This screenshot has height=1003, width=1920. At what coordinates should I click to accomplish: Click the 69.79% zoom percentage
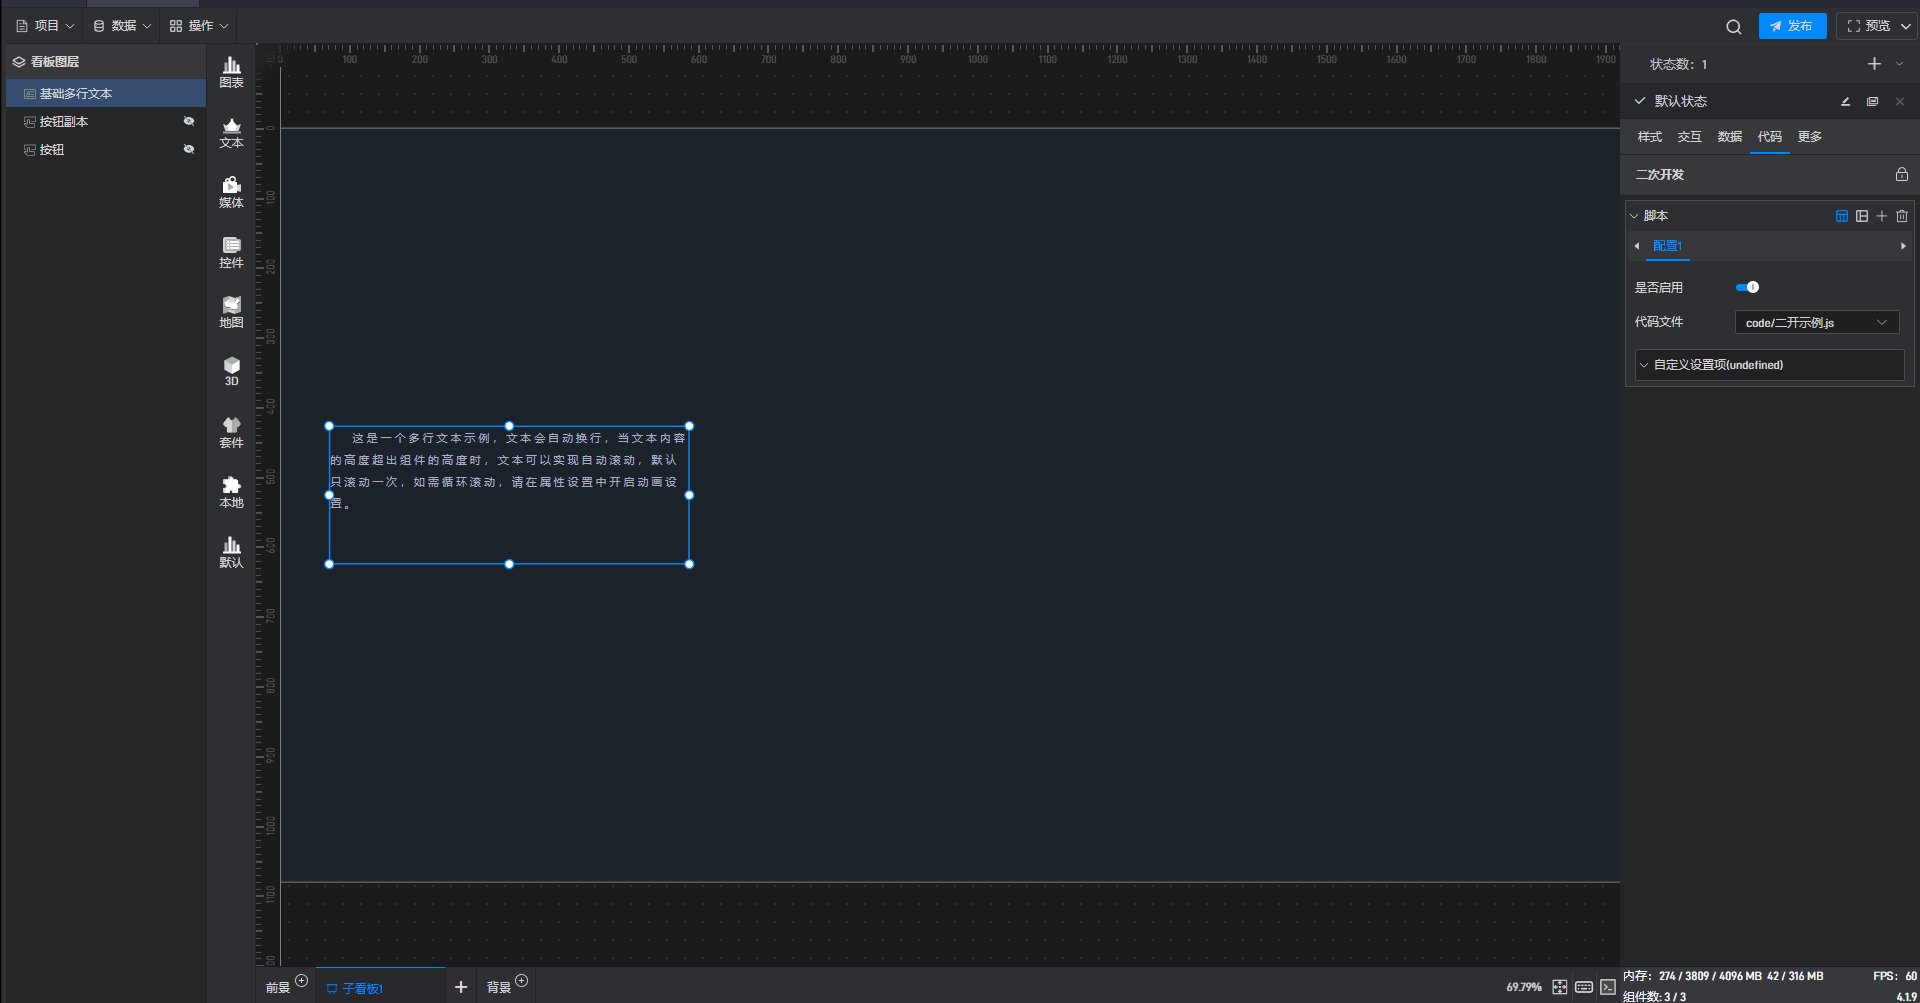pyautogui.click(x=1524, y=987)
